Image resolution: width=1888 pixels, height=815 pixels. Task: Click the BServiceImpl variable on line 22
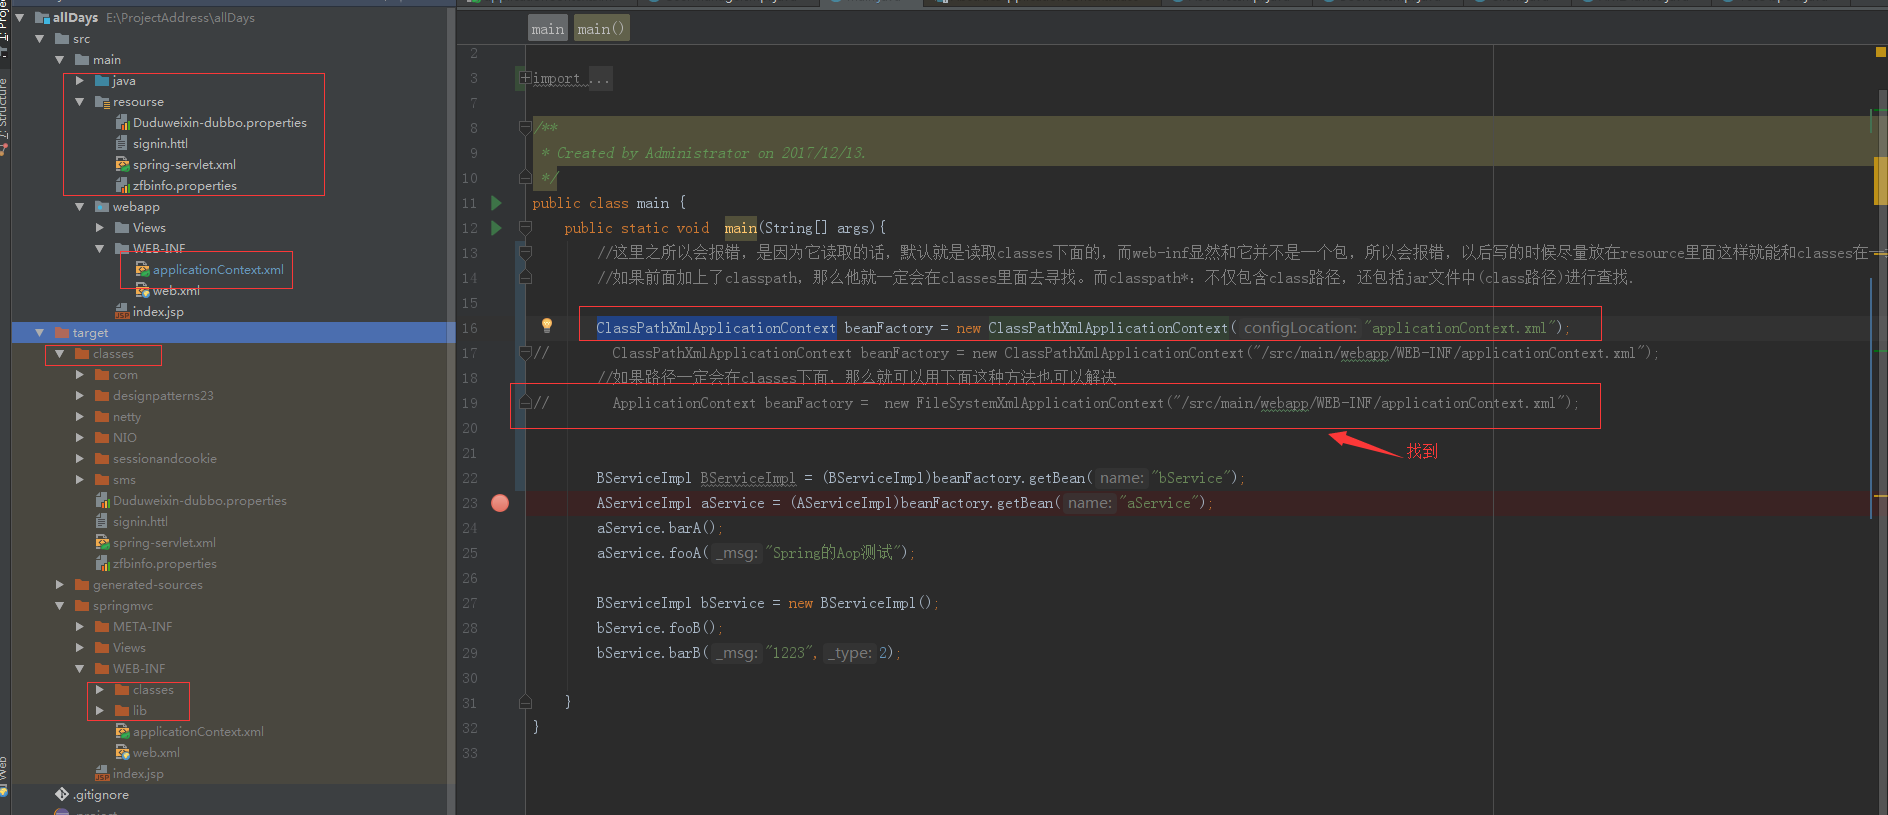tap(748, 478)
